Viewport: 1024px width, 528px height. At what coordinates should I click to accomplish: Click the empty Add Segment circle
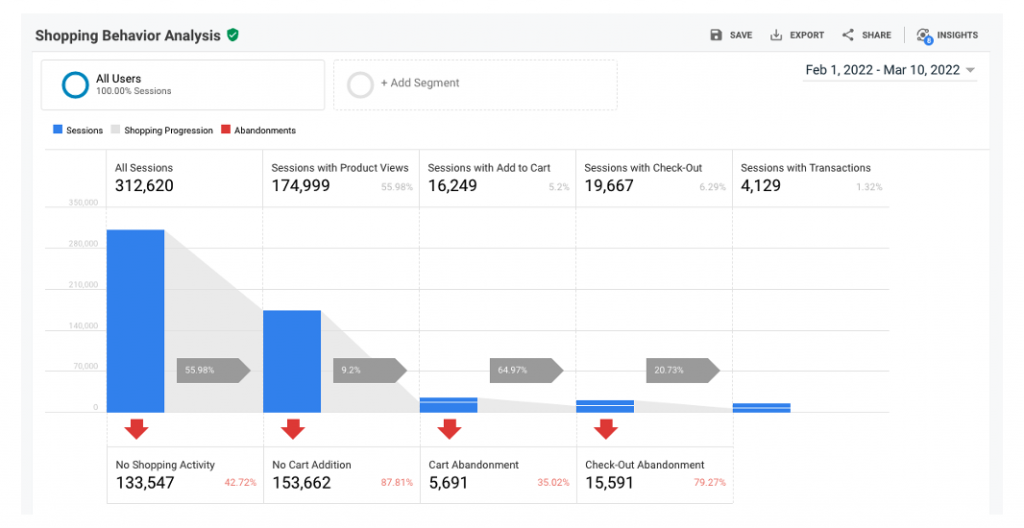[x=360, y=85]
